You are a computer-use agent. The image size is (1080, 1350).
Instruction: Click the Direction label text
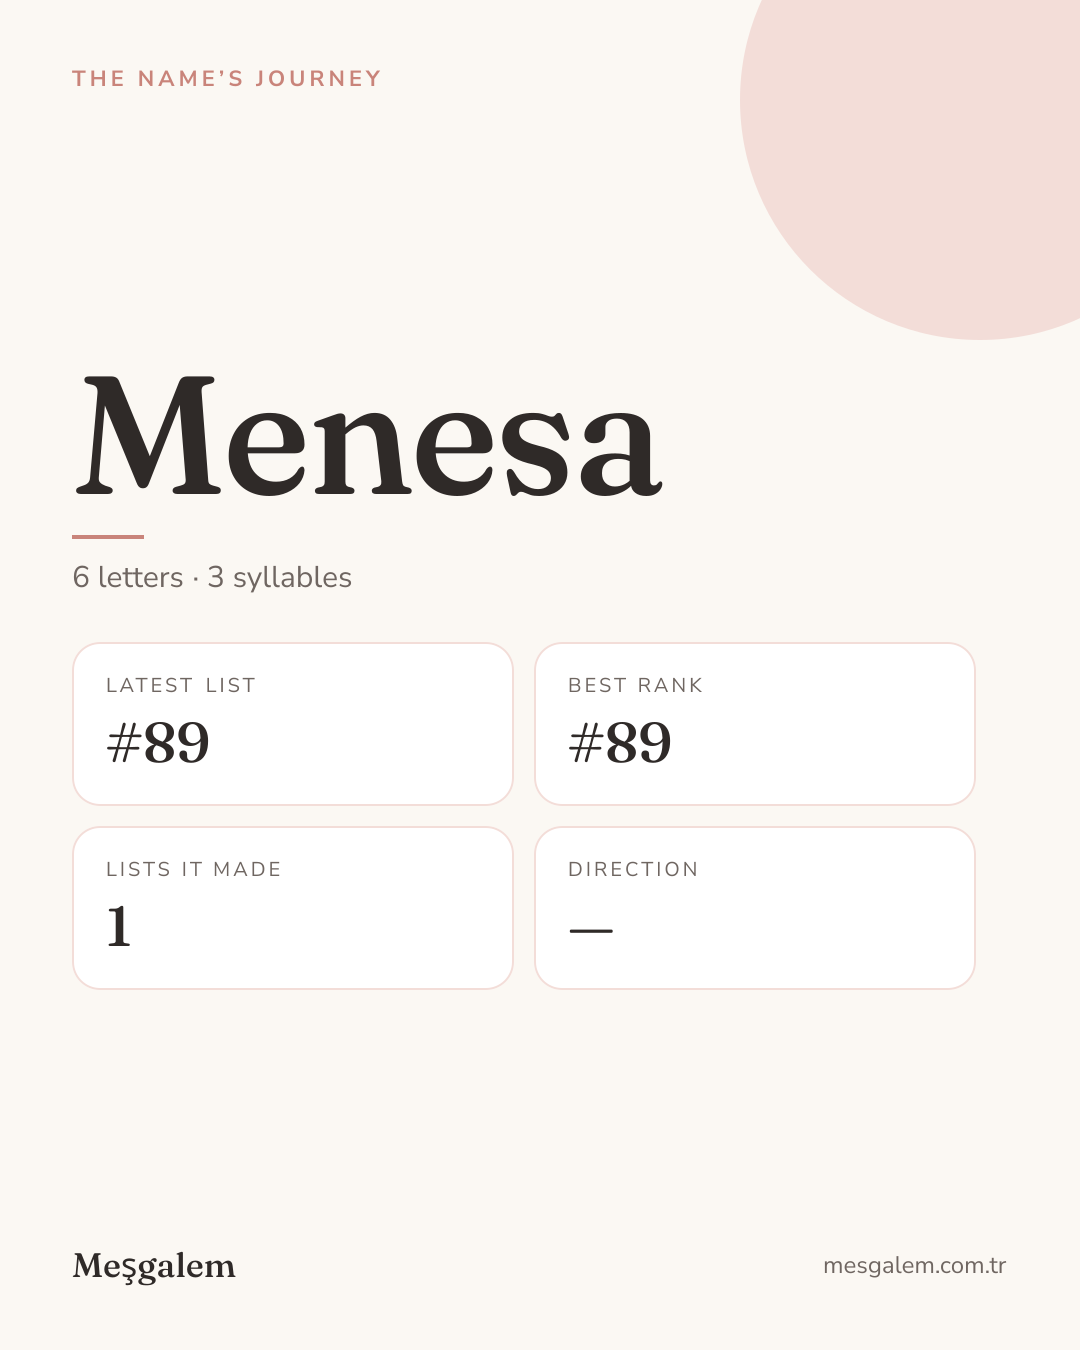633,869
